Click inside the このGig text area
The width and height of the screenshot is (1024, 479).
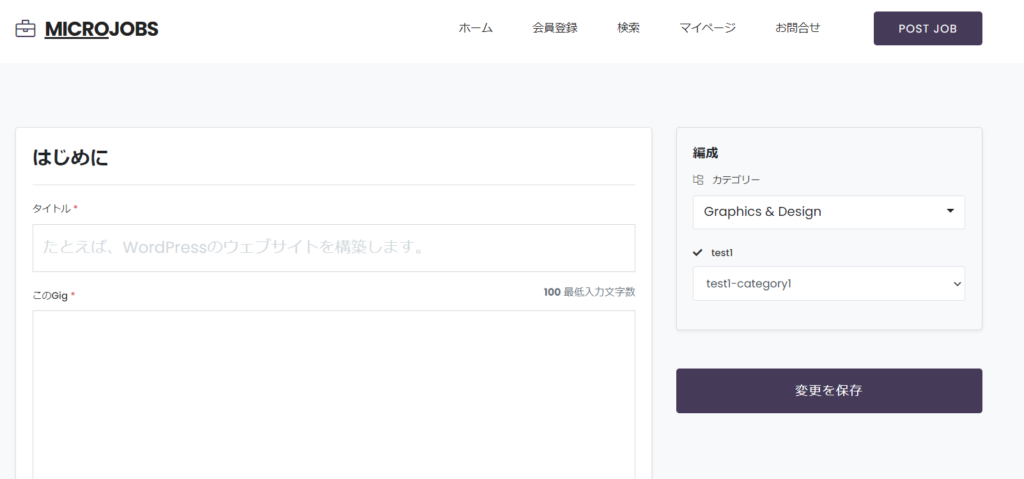coord(334,395)
